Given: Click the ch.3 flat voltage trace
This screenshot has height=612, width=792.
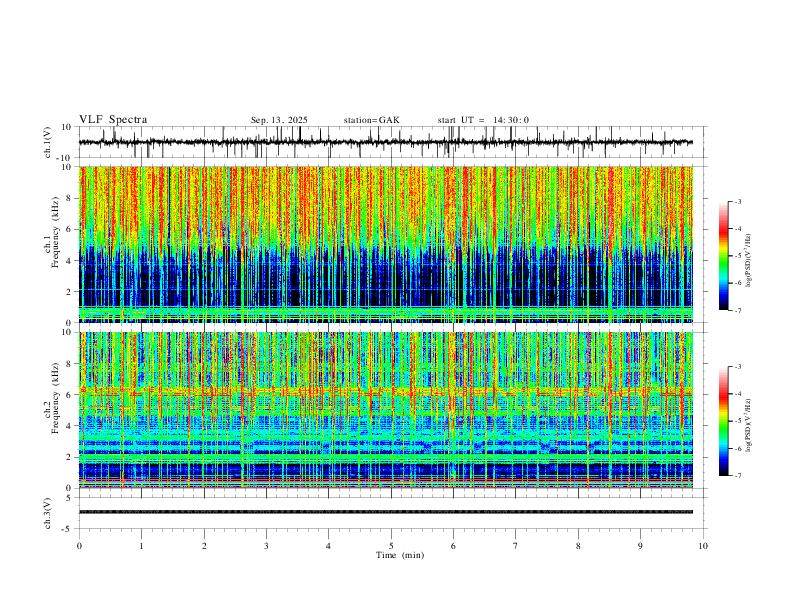Looking at the screenshot, I should point(385,512).
